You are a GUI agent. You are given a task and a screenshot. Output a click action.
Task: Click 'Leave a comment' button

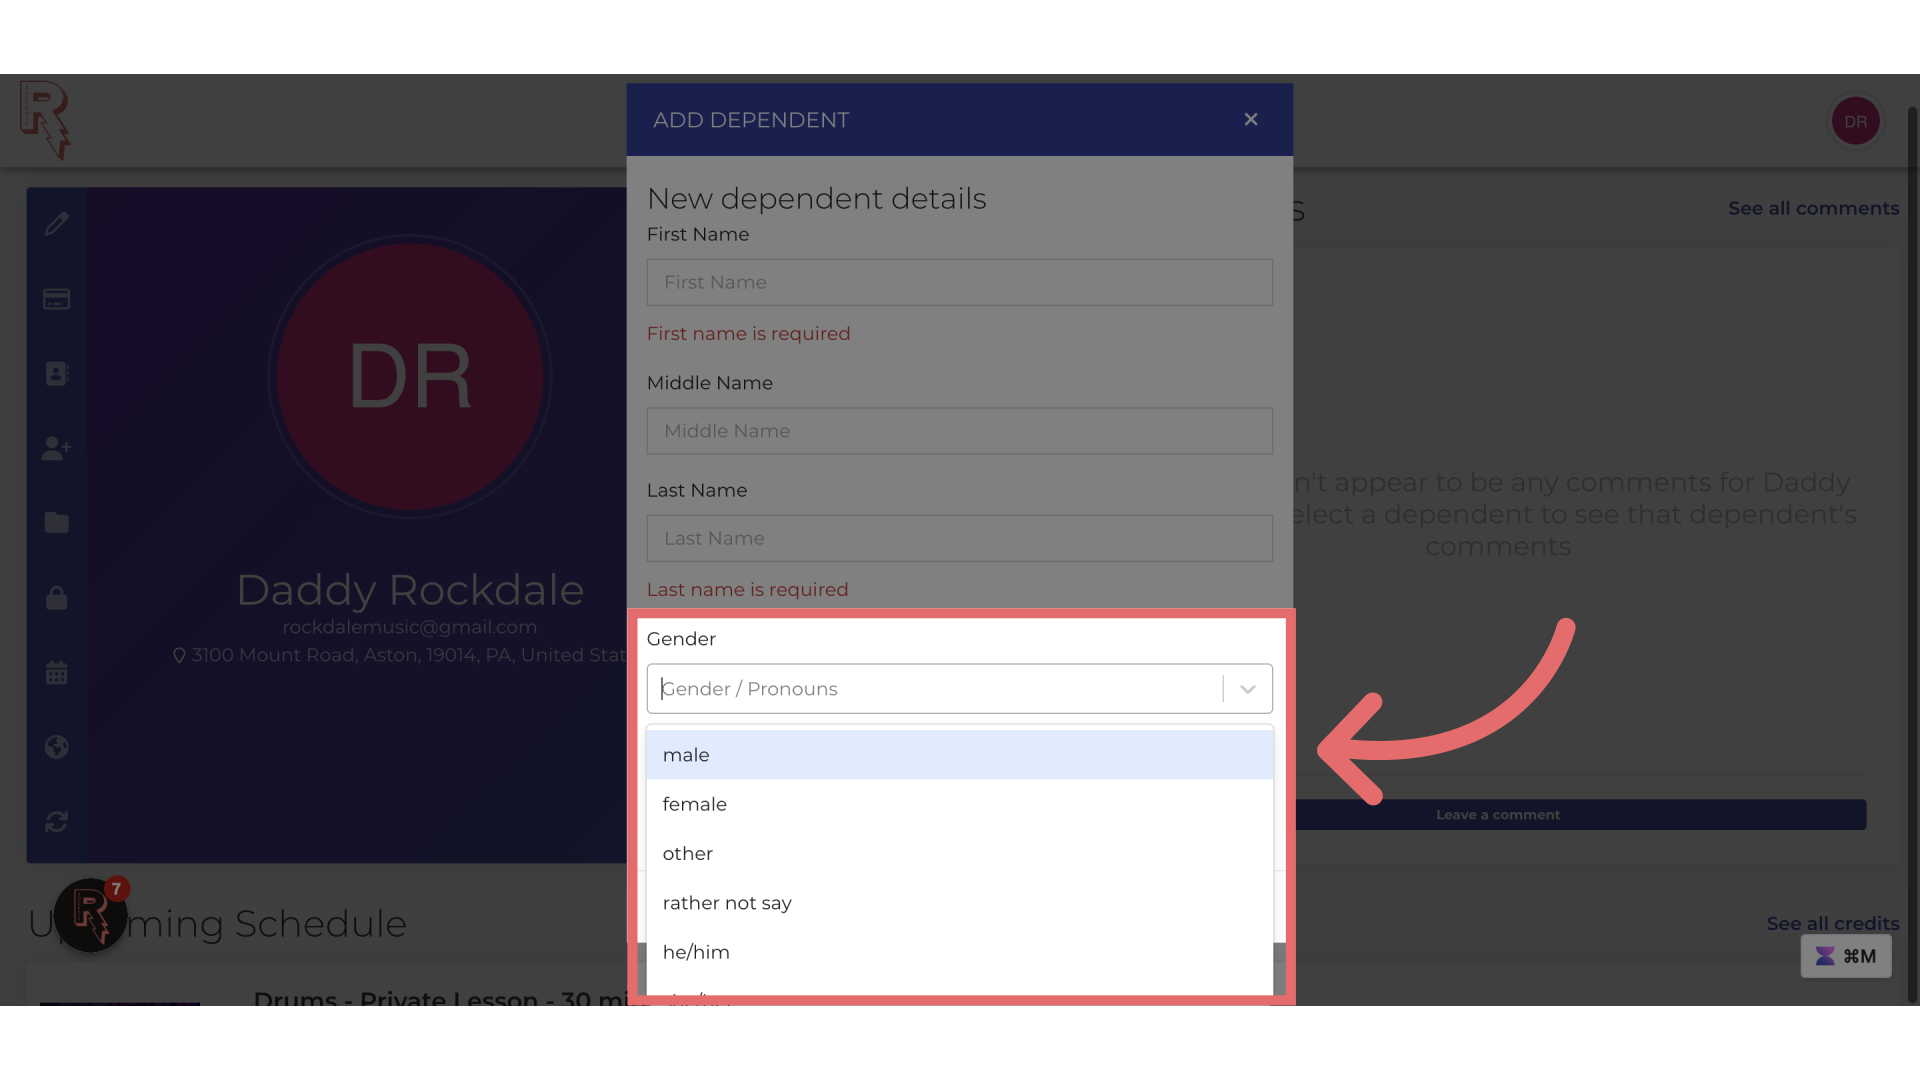1498,814
